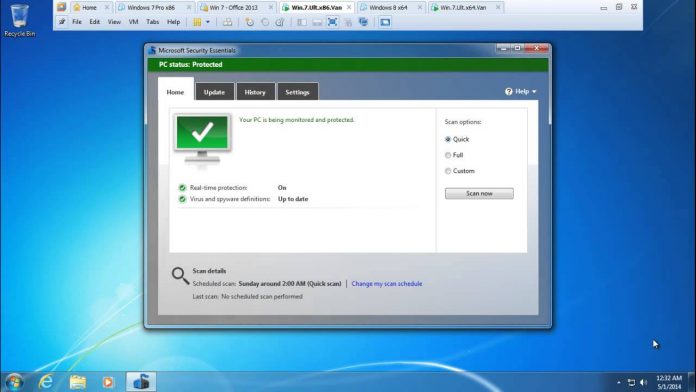Viewport: 696px width, 392px height.
Task: Open the File menu
Action: pyautogui.click(x=77, y=21)
